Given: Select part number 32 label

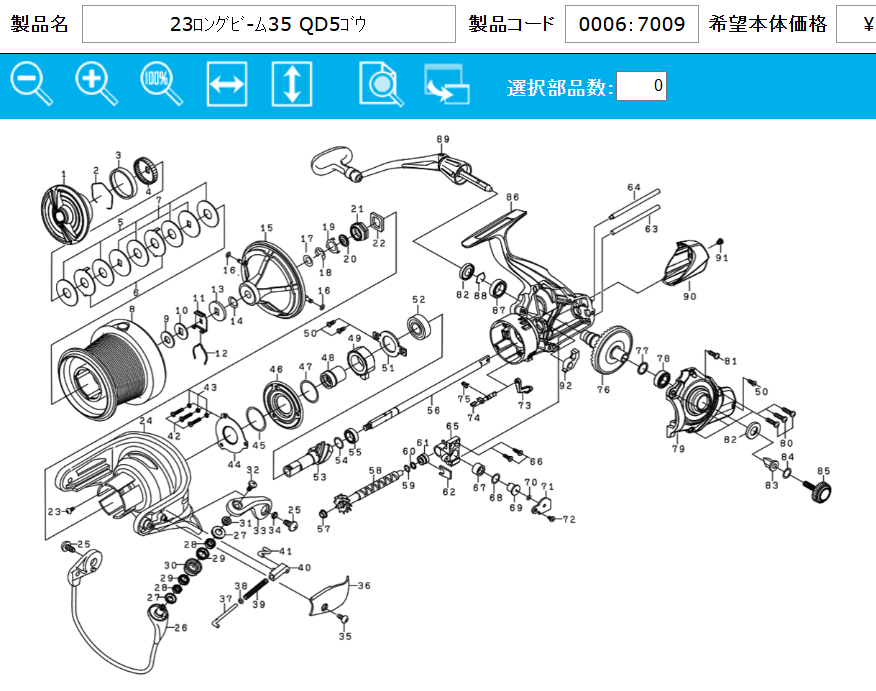Looking at the screenshot, I should pyautogui.click(x=253, y=470).
